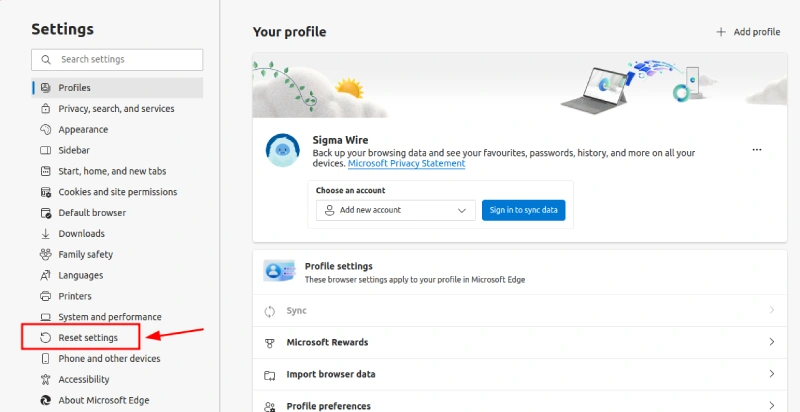Click the Default browser icon
This screenshot has width=800, height=412.
pos(45,213)
